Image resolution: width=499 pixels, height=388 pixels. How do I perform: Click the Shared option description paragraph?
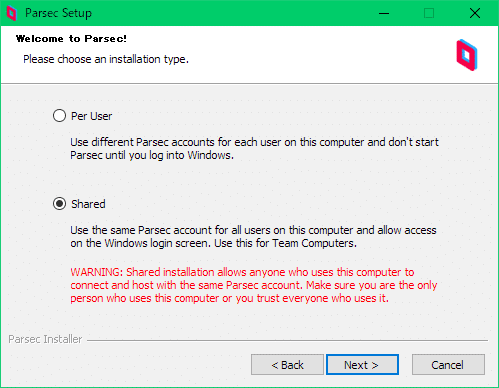253,237
